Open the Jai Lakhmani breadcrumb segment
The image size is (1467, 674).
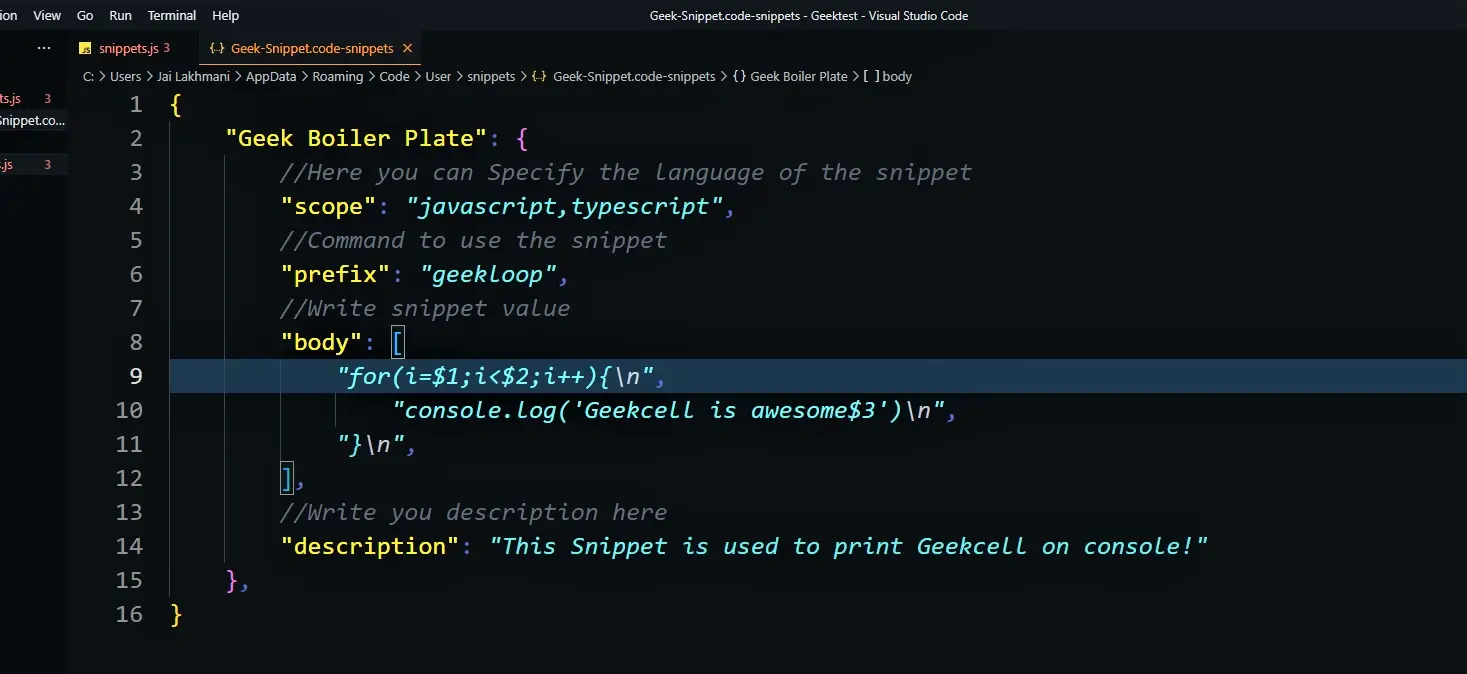tap(193, 76)
